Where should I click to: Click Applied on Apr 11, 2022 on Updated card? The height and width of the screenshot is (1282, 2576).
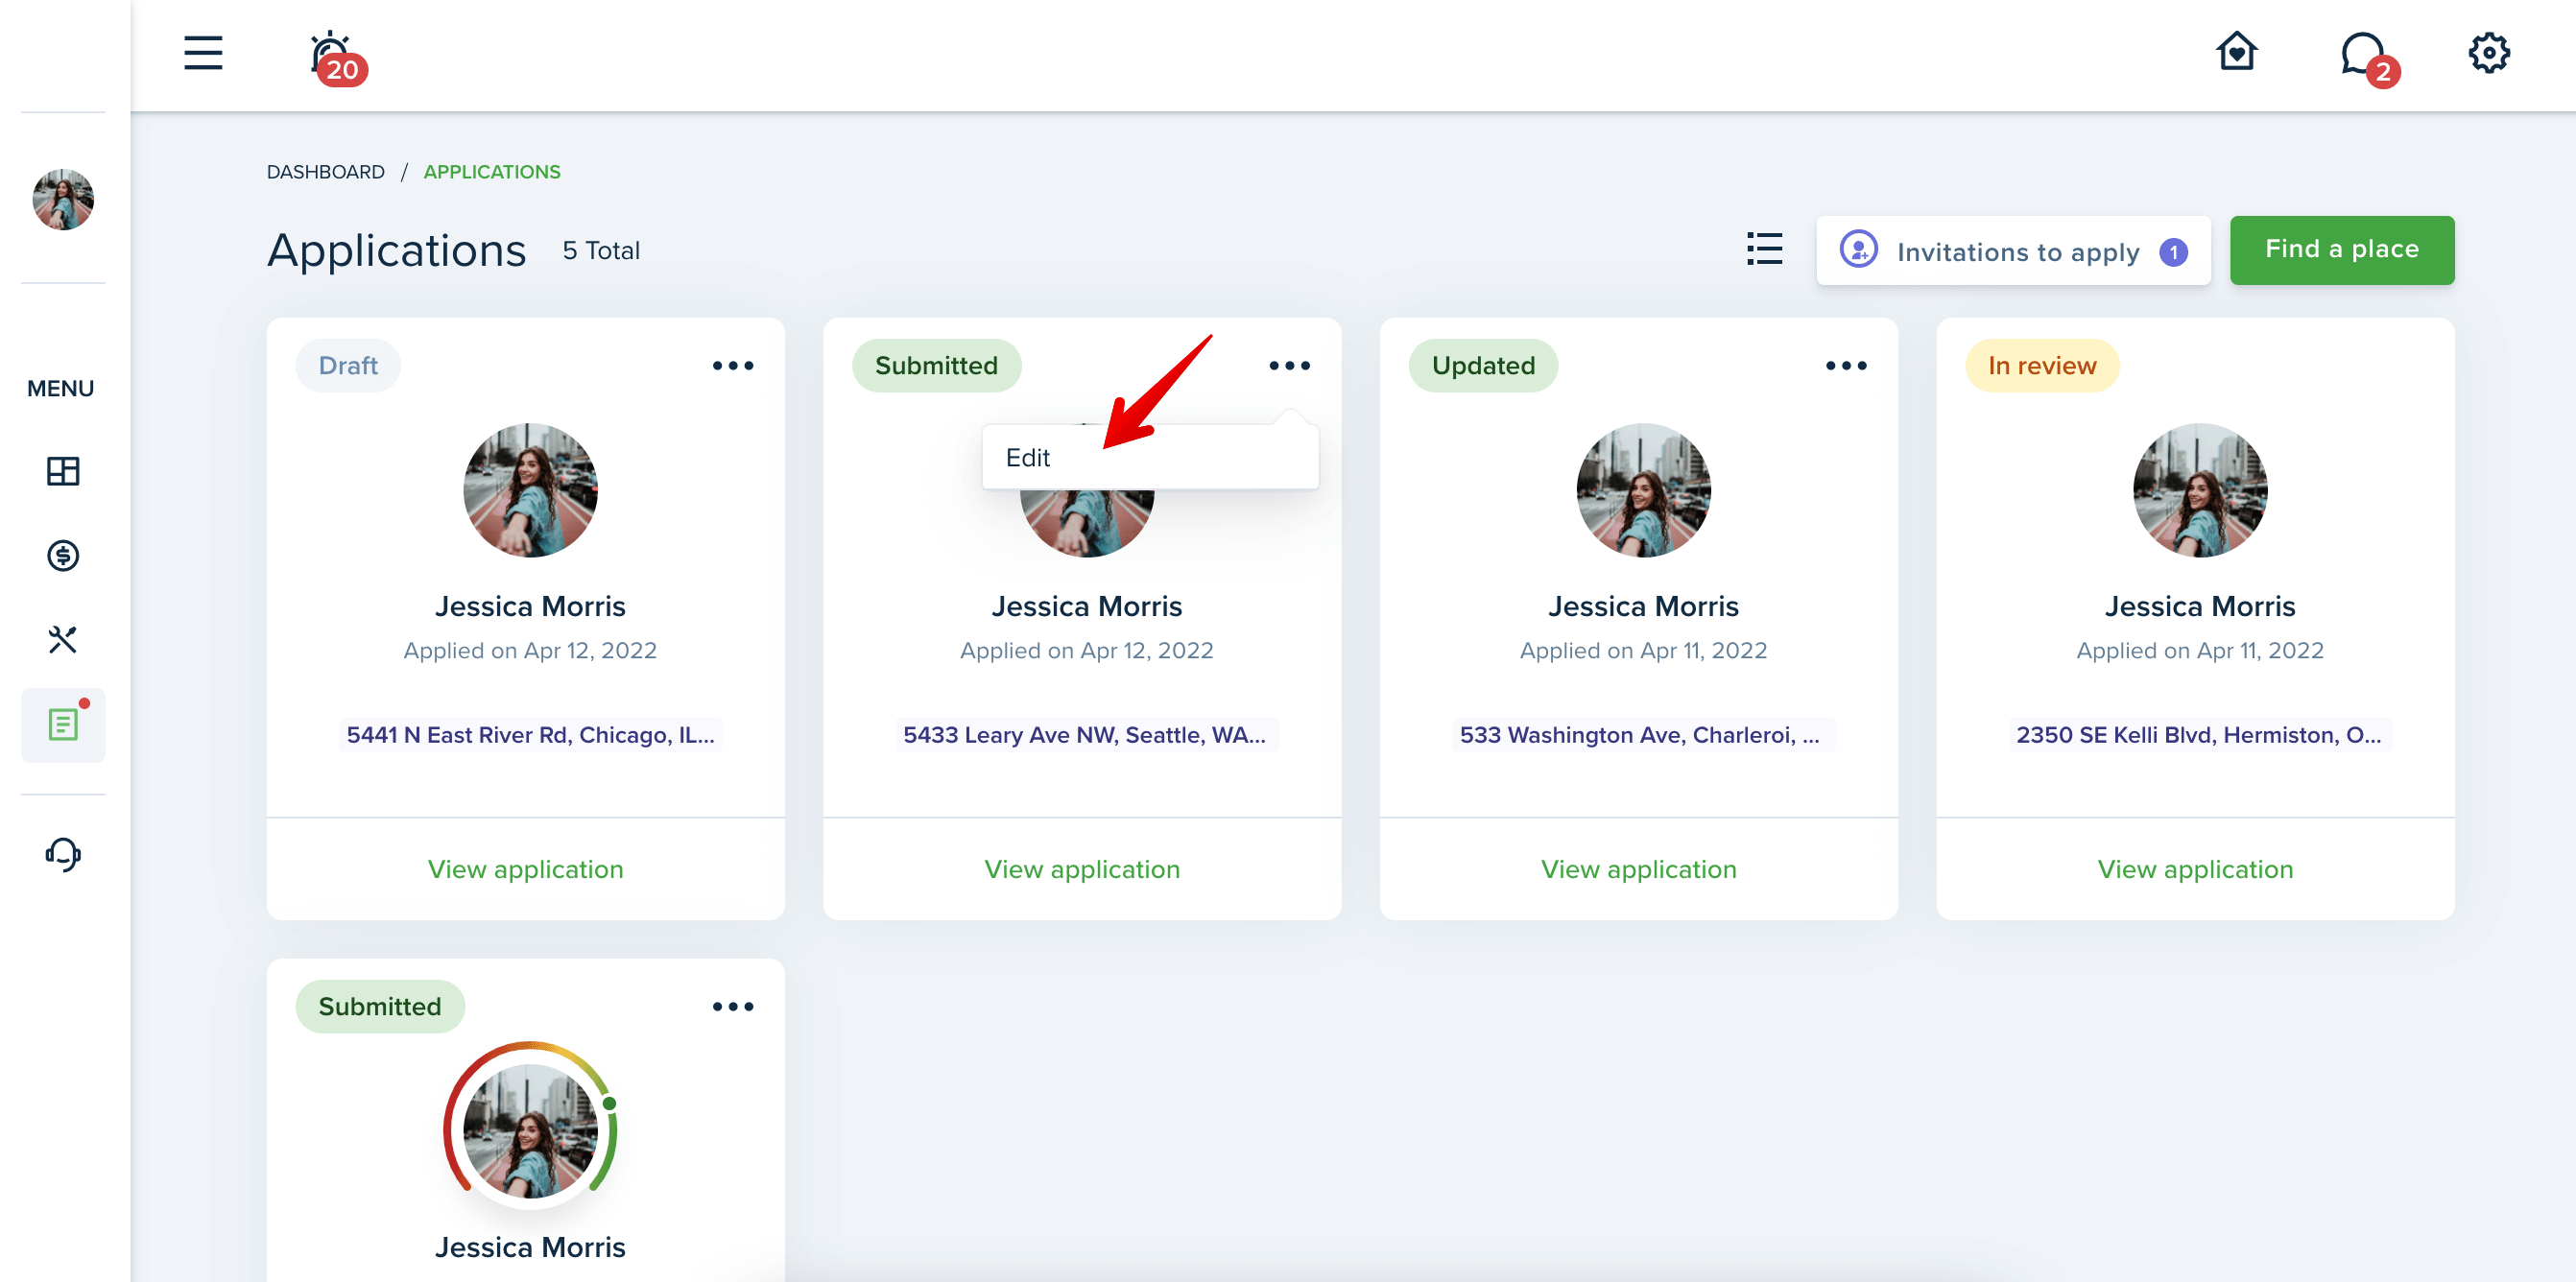click(1643, 651)
